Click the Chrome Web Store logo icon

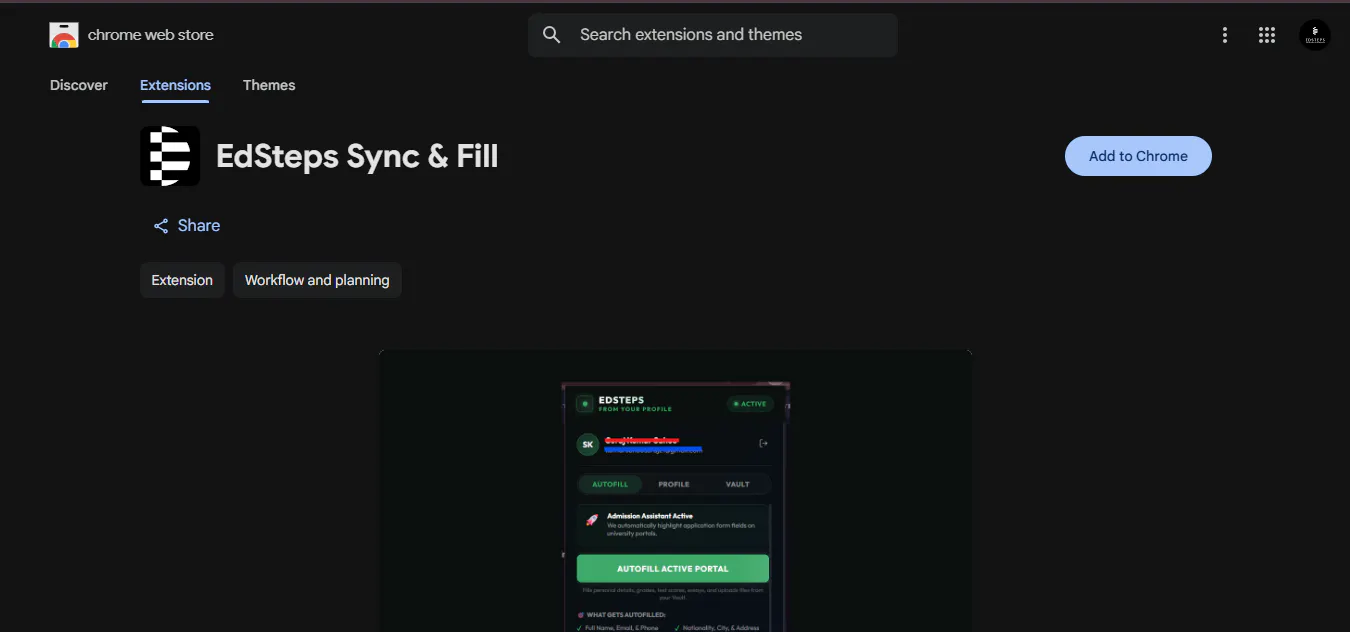(64, 35)
